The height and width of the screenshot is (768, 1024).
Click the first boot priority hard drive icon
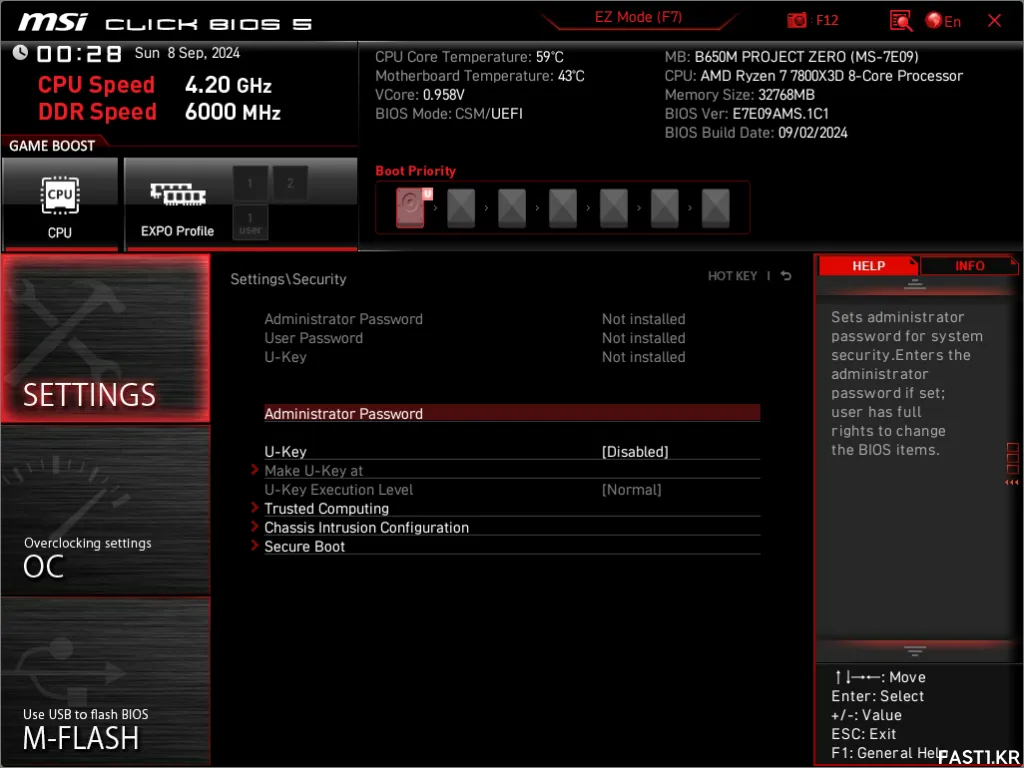tap(411, 208)
